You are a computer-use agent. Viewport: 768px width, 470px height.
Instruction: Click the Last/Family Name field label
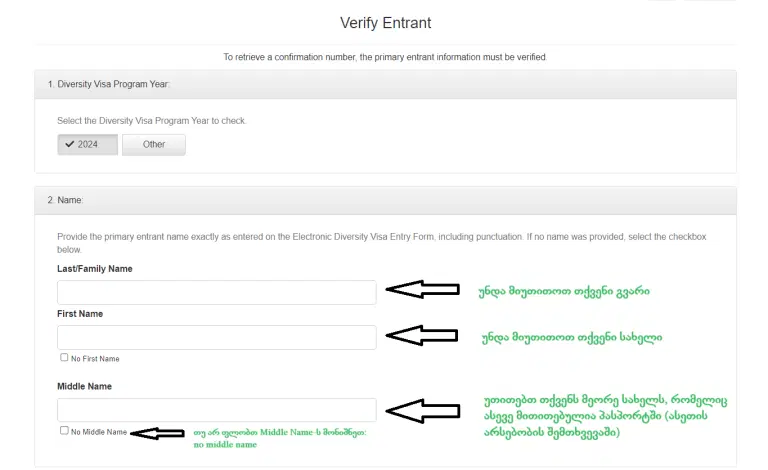point(95,269)
